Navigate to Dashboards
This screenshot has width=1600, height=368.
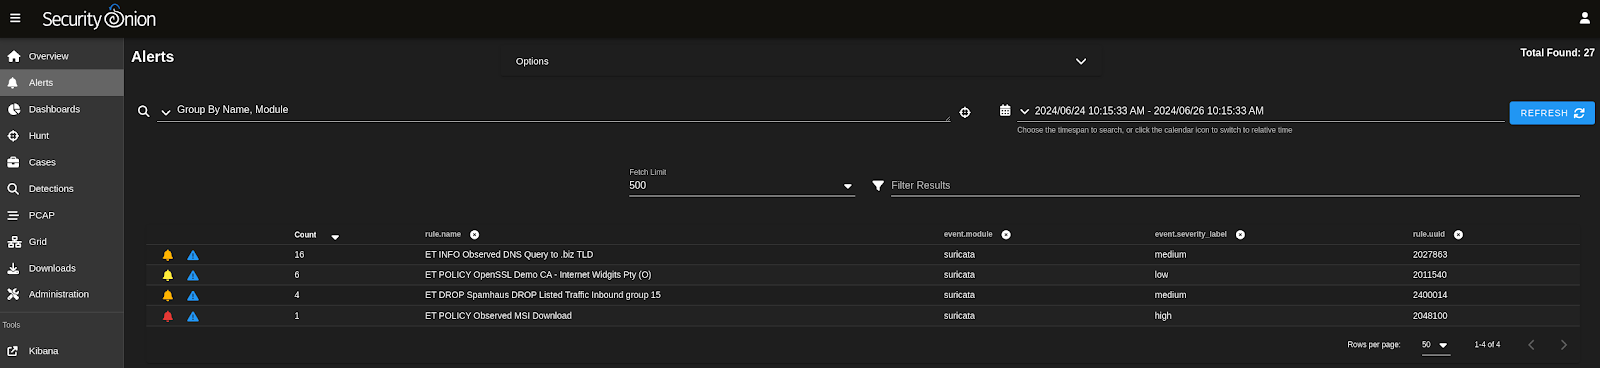(x=62, y=109)
